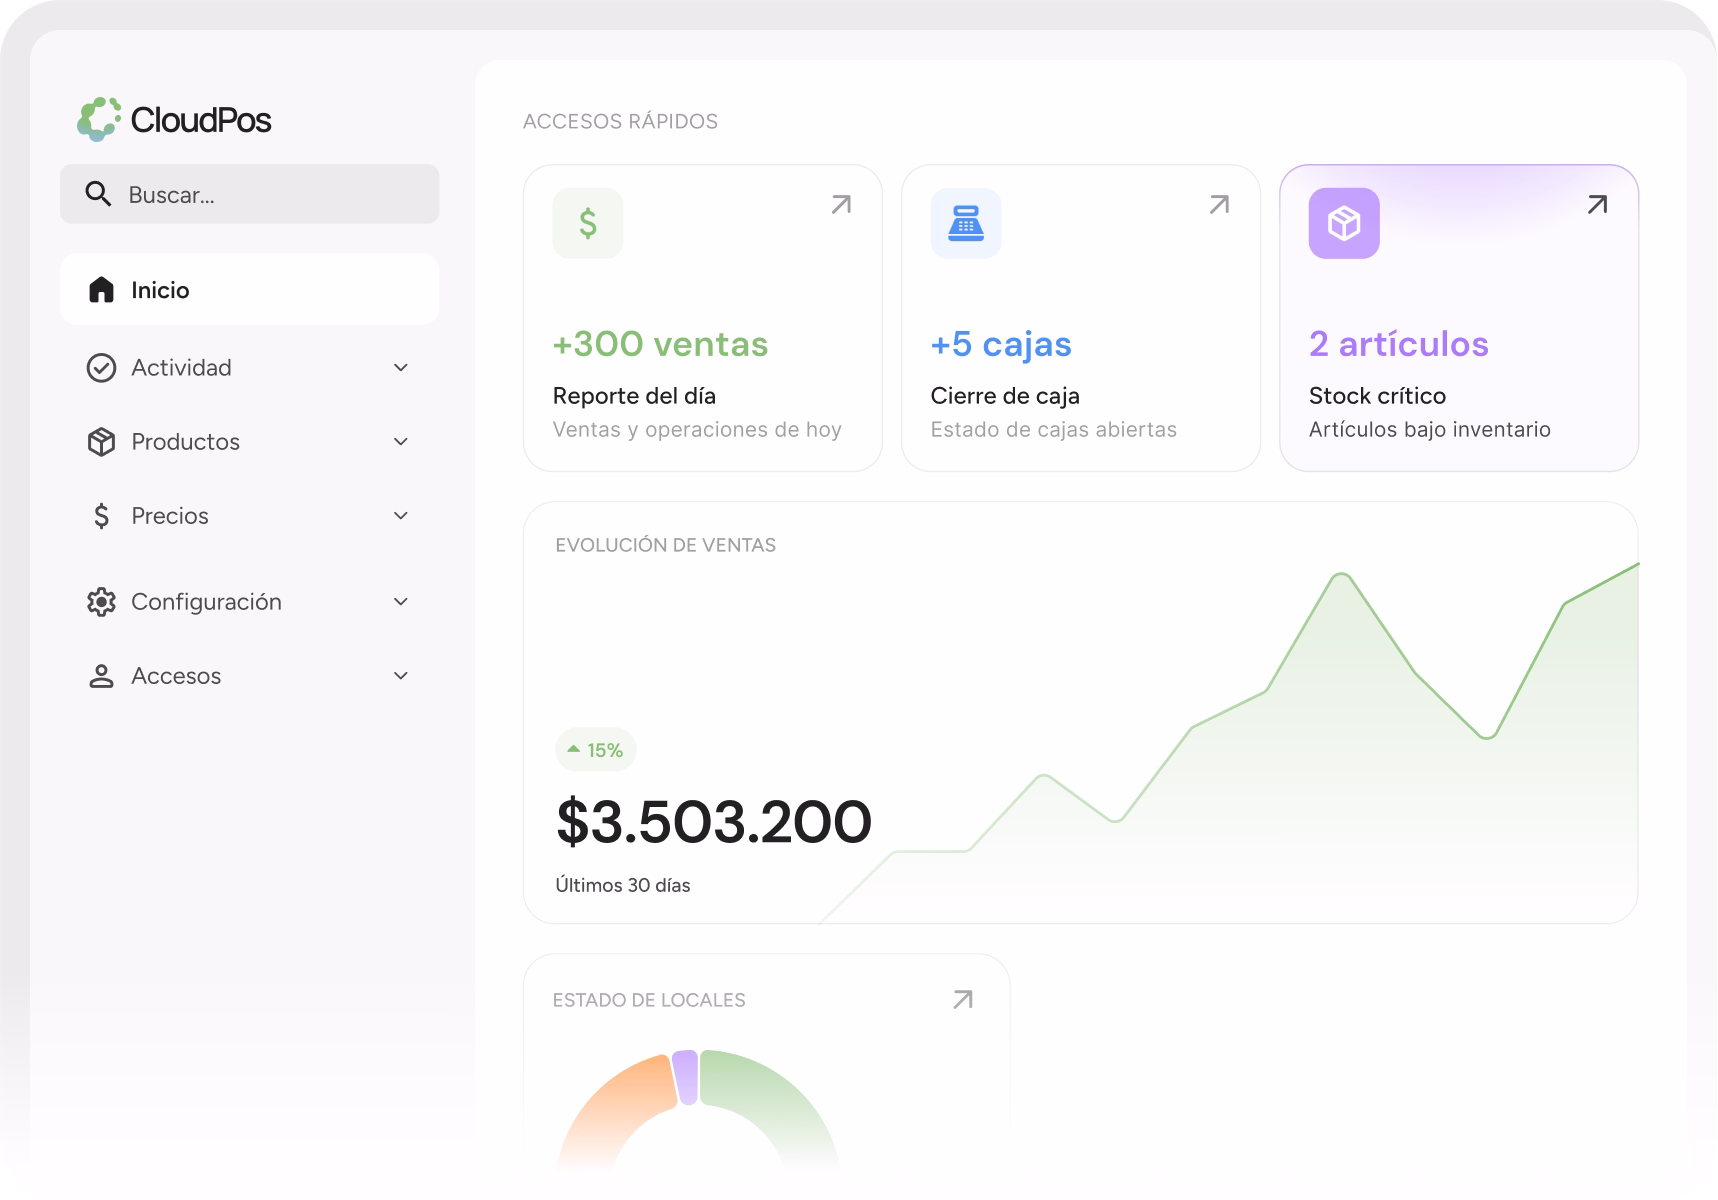
Task: Click the +5 cajas figure
Action: point(1001,344)
